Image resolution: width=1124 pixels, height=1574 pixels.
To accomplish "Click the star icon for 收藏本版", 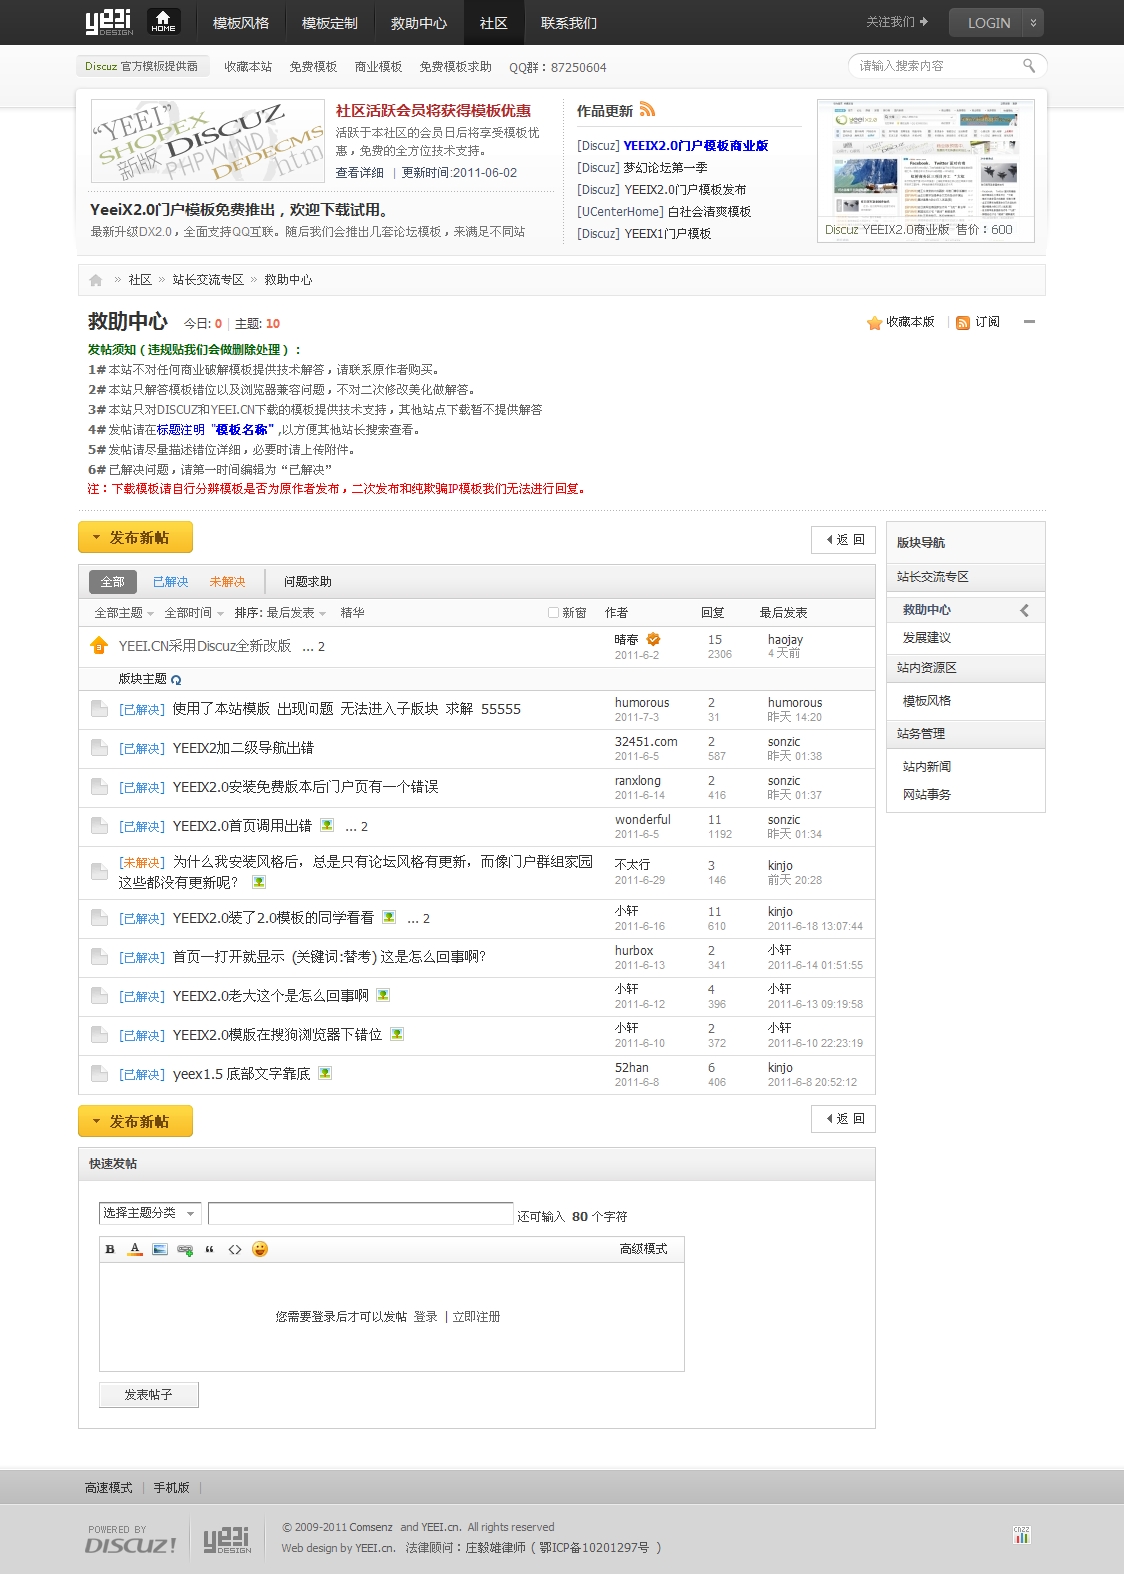I will pos(875,323).
